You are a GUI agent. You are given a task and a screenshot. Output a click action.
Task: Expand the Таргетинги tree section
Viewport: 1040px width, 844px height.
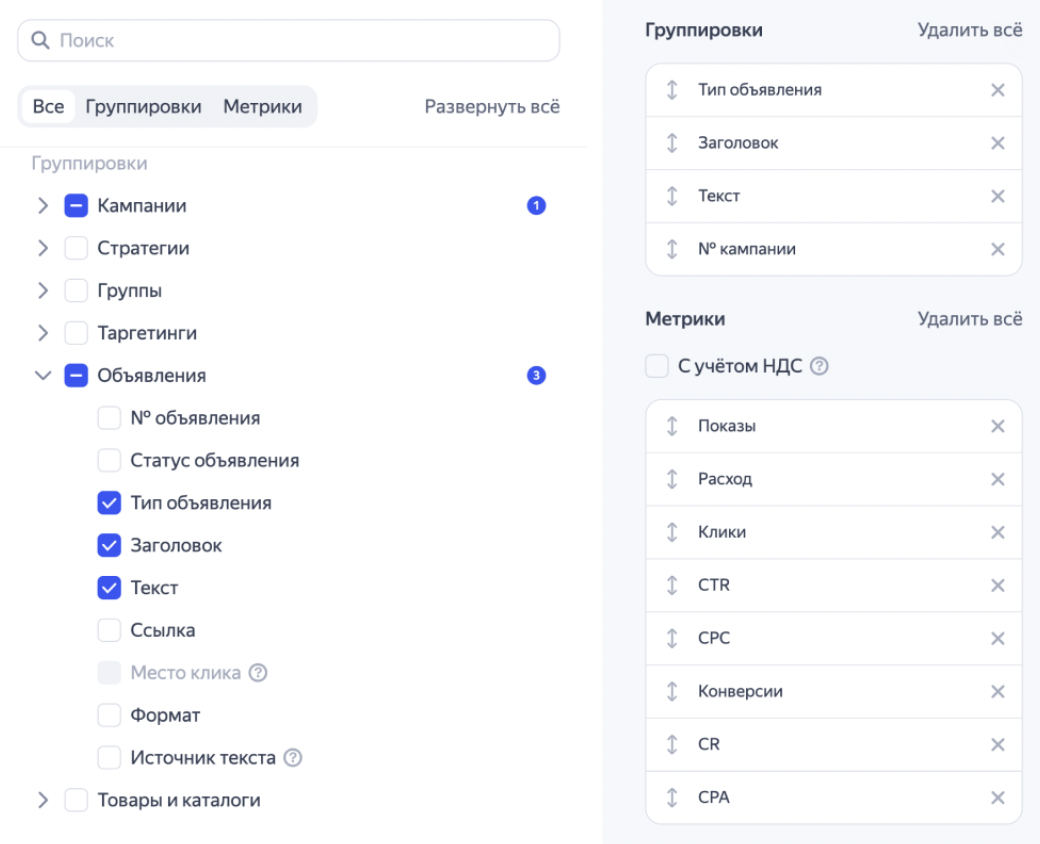click(x=43, y=333)
